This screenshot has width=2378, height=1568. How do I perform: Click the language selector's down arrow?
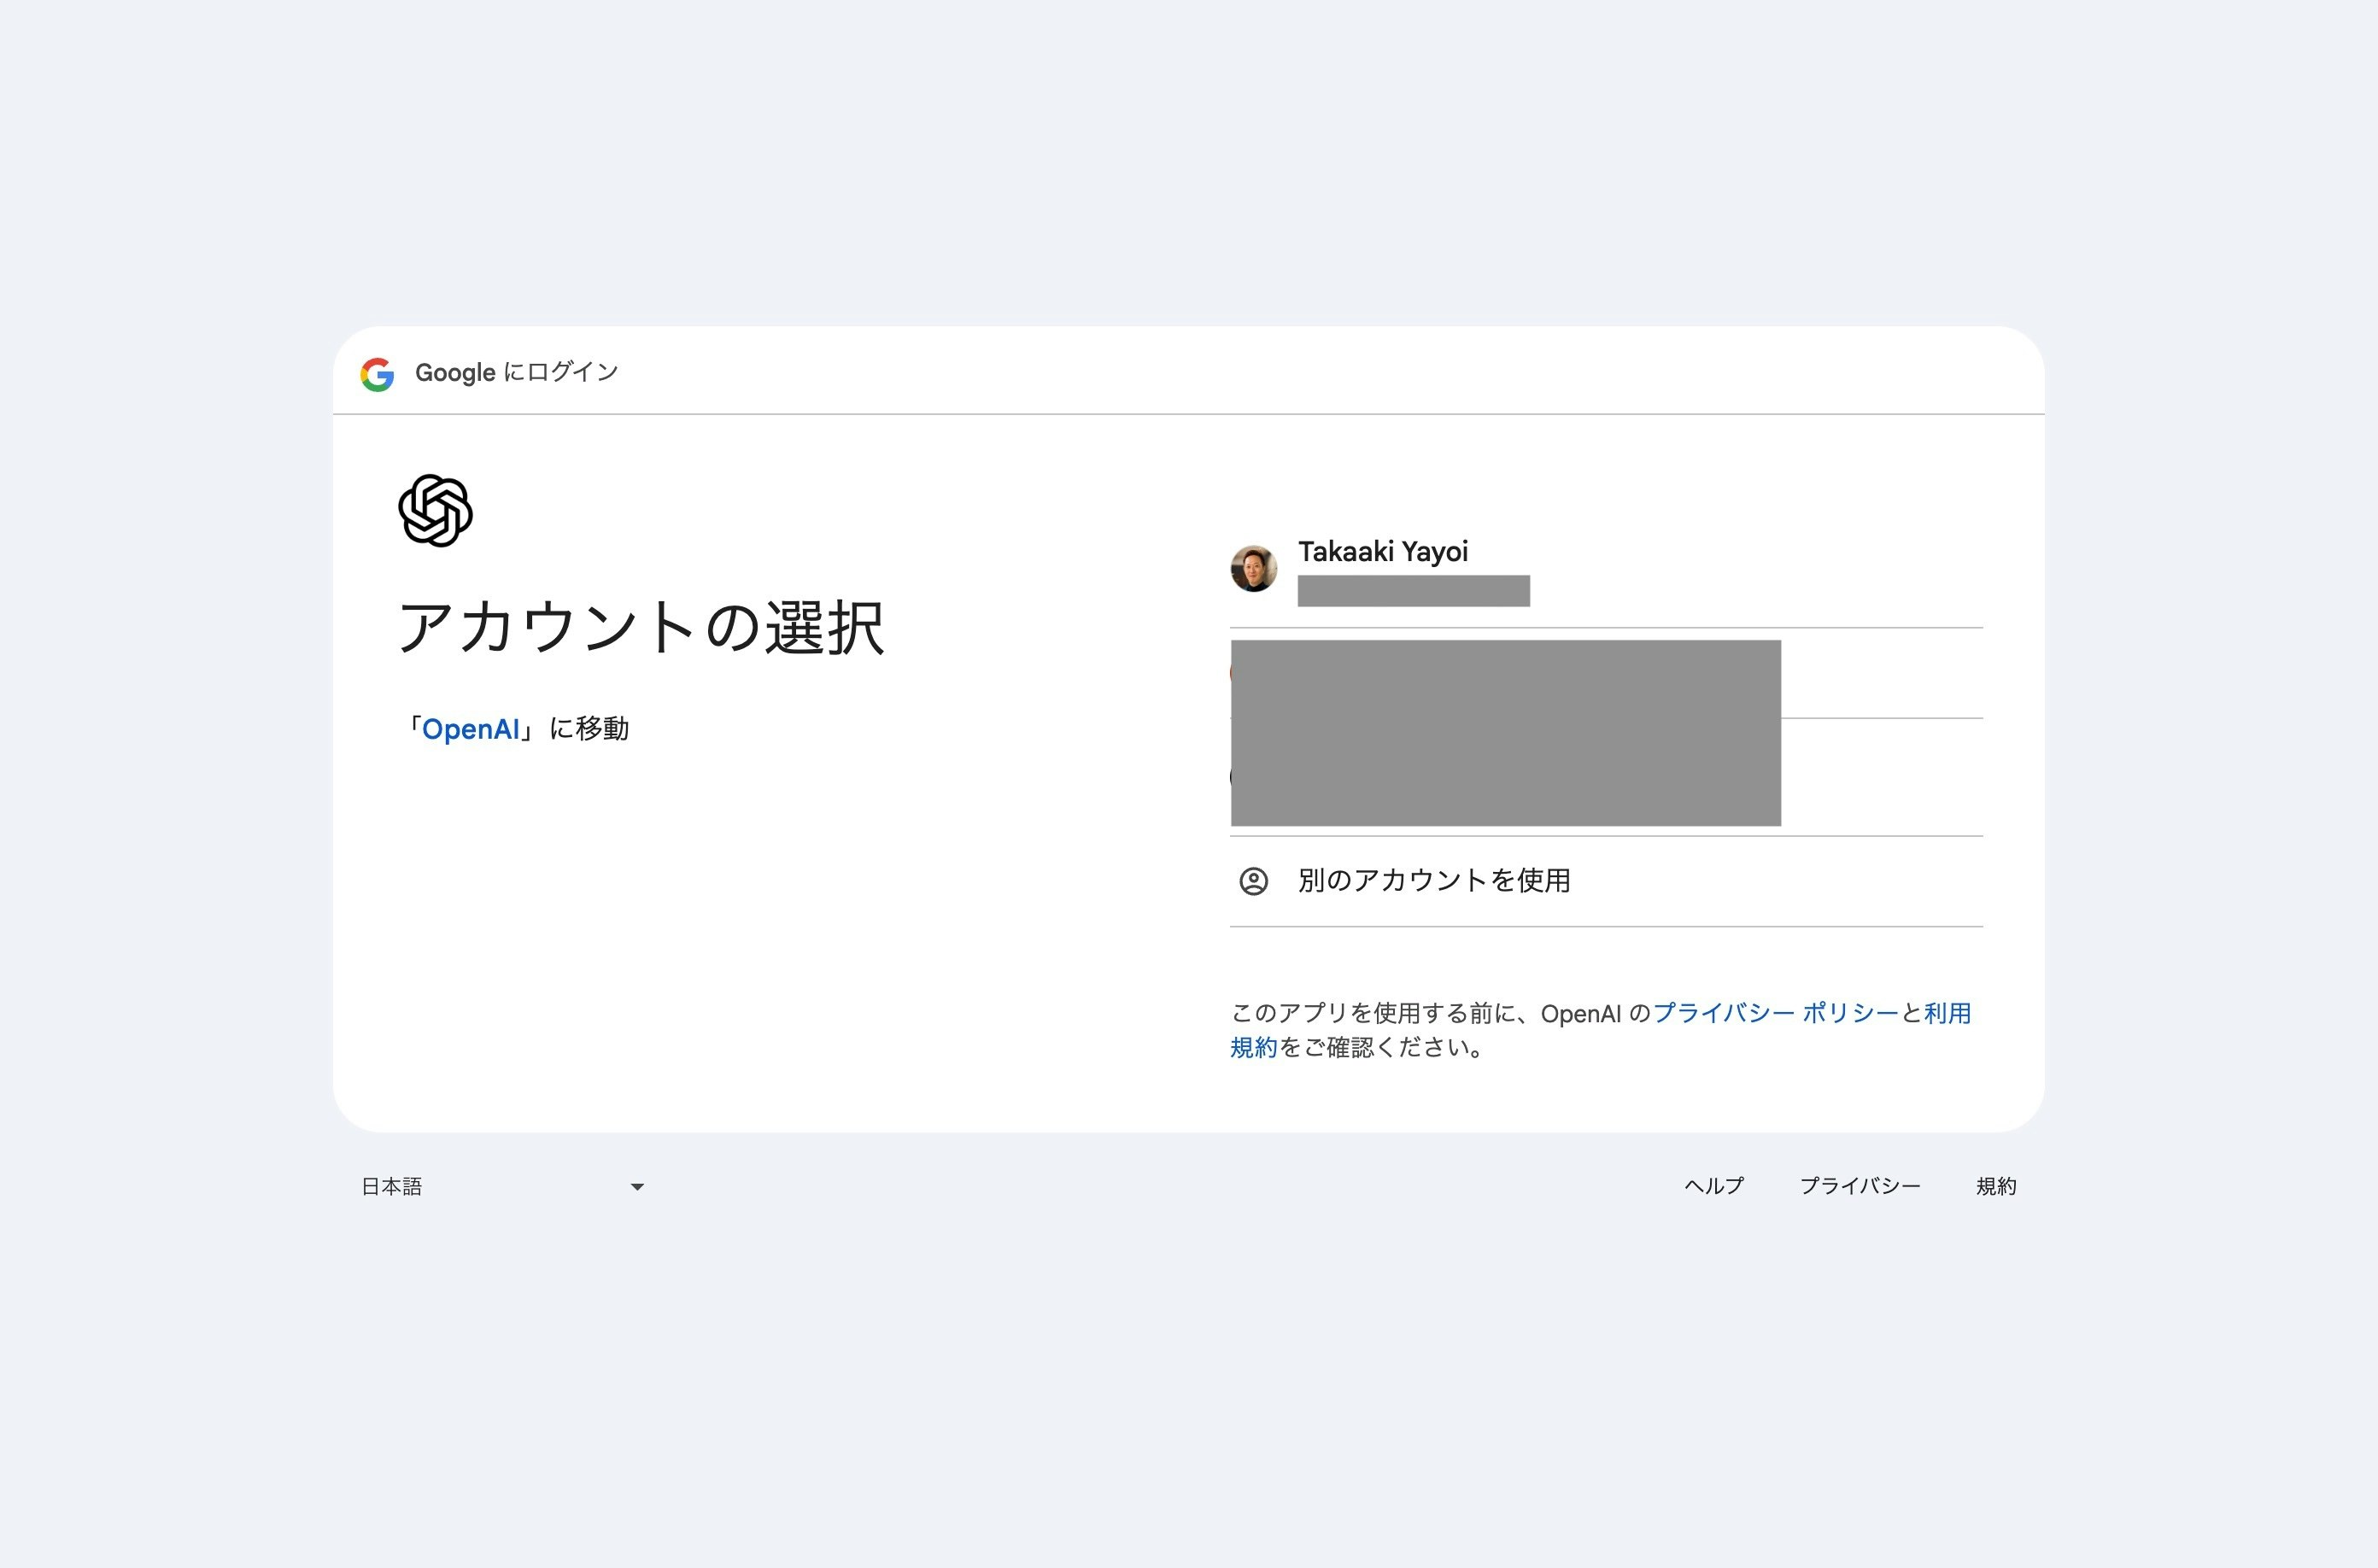[x=637, y=1186]
